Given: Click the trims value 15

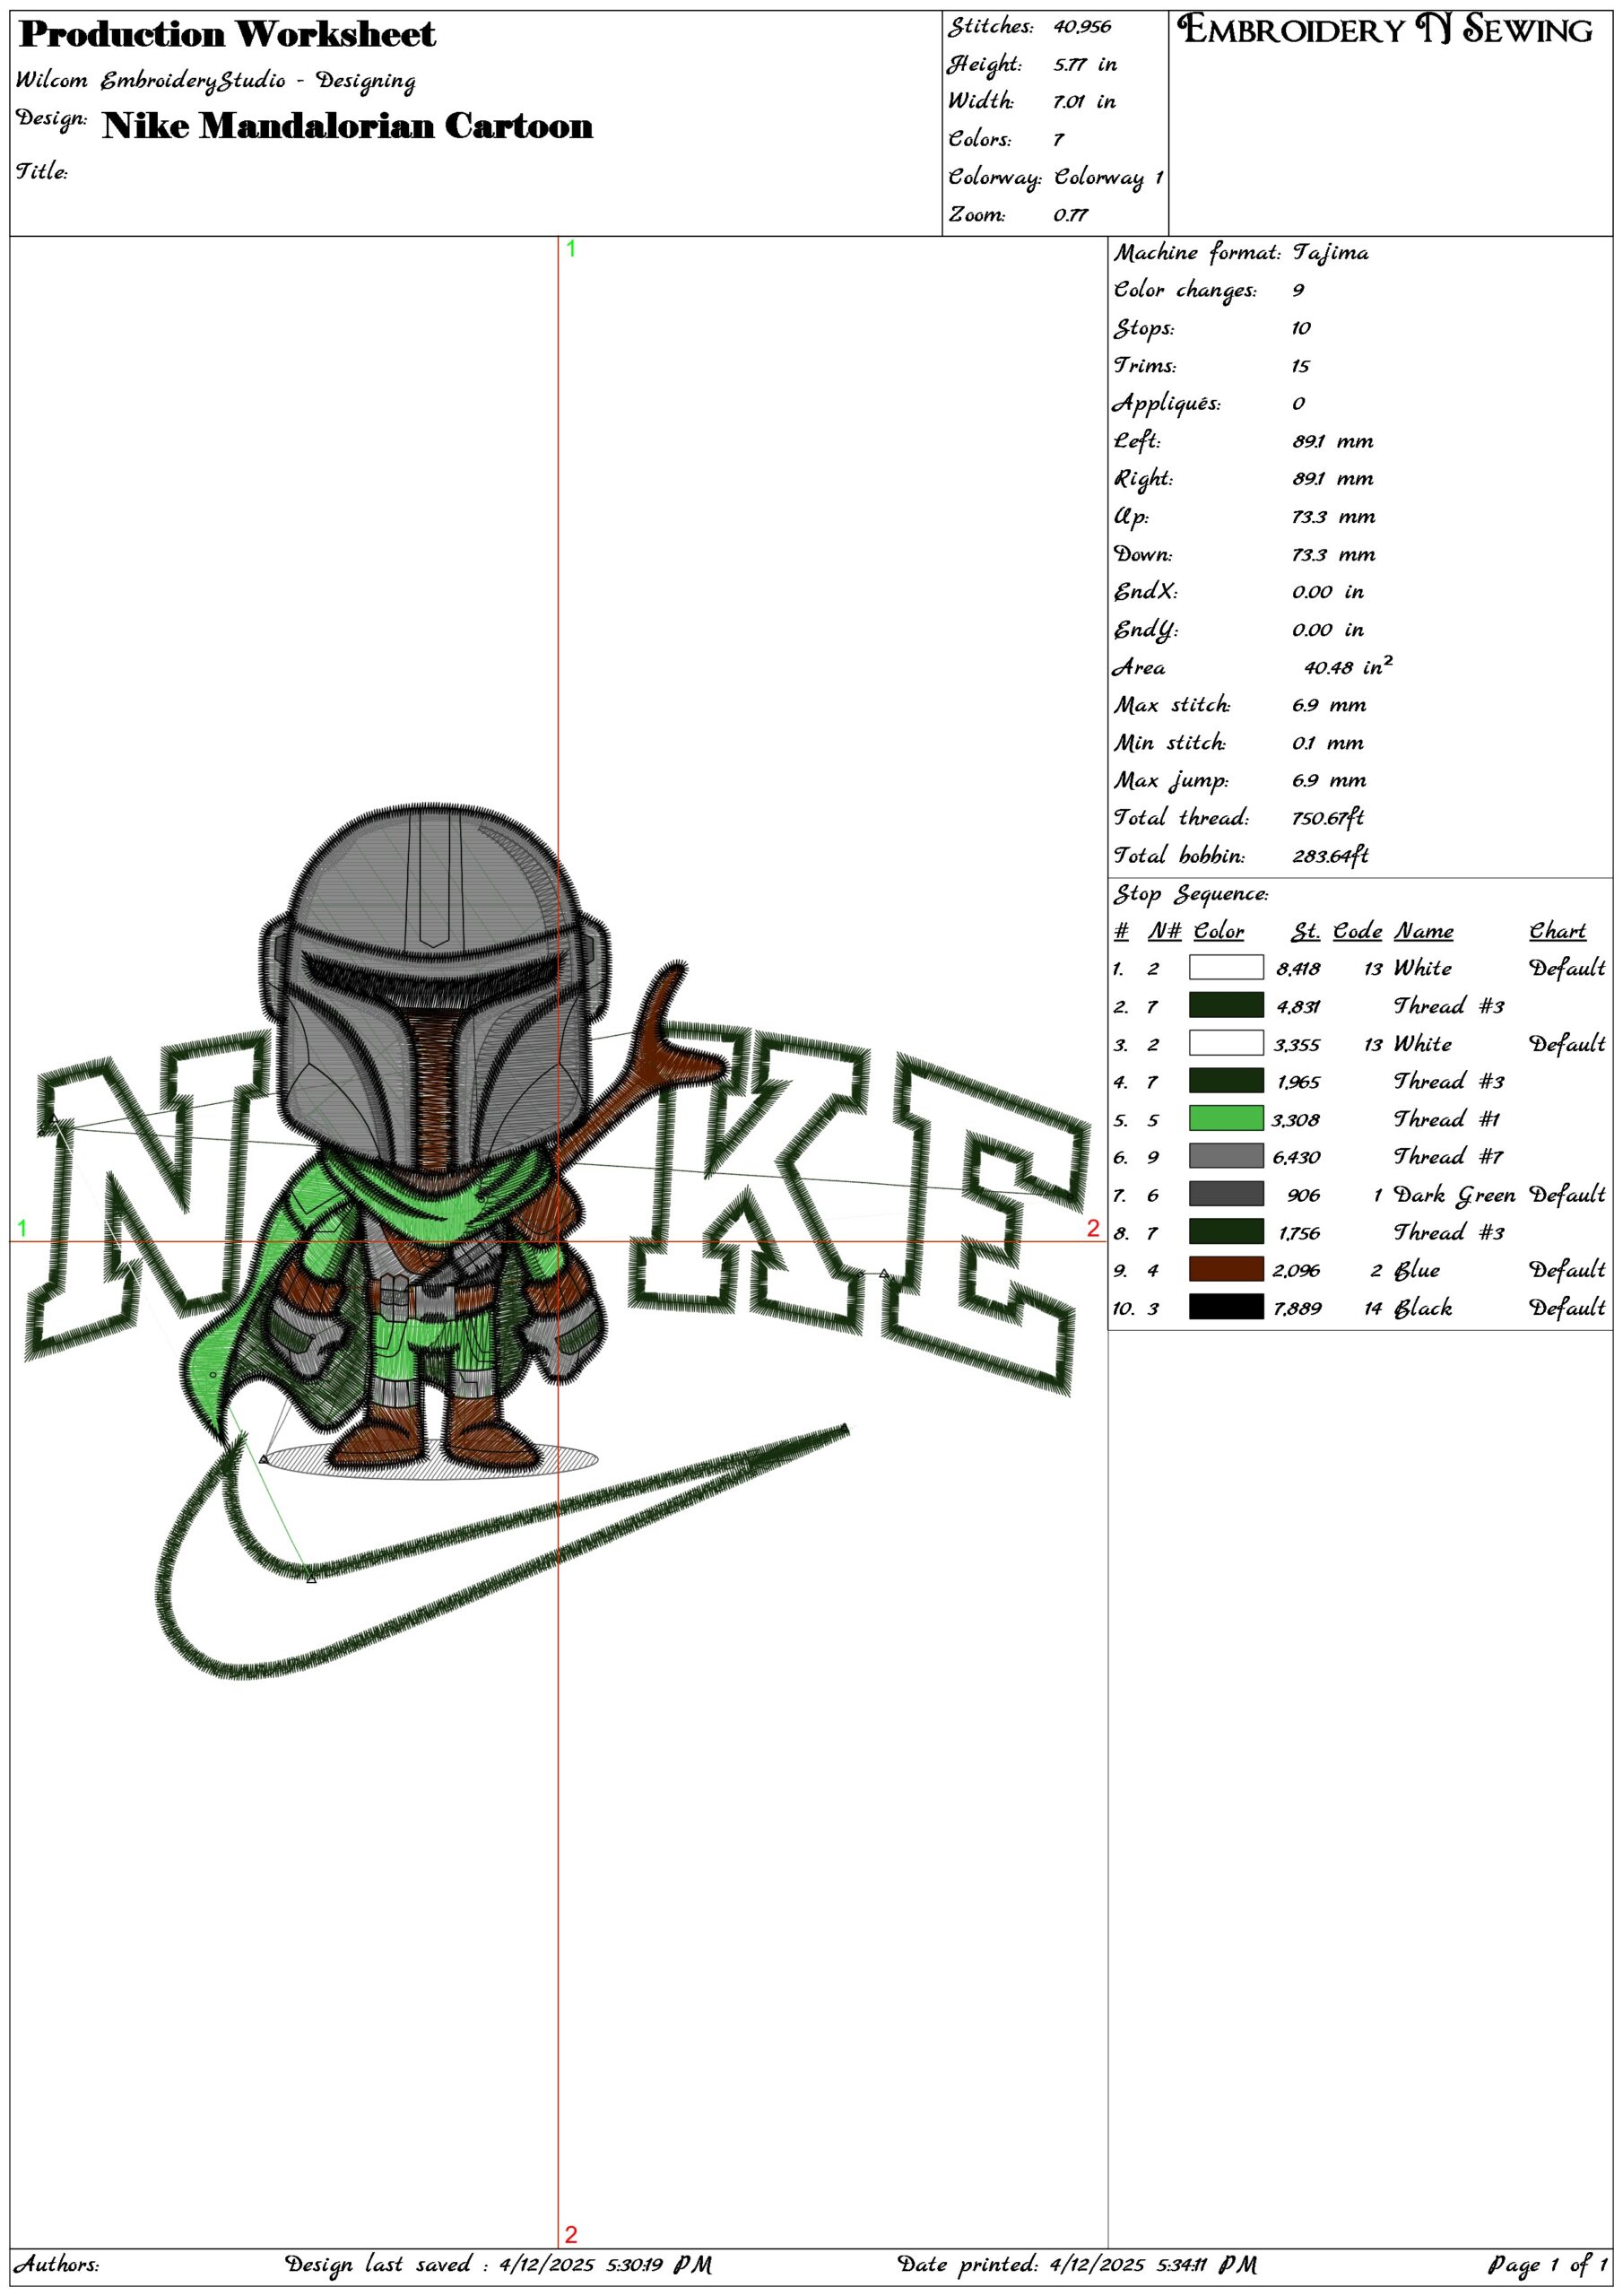Looking at the screenshot, I should pos(1300,366).
